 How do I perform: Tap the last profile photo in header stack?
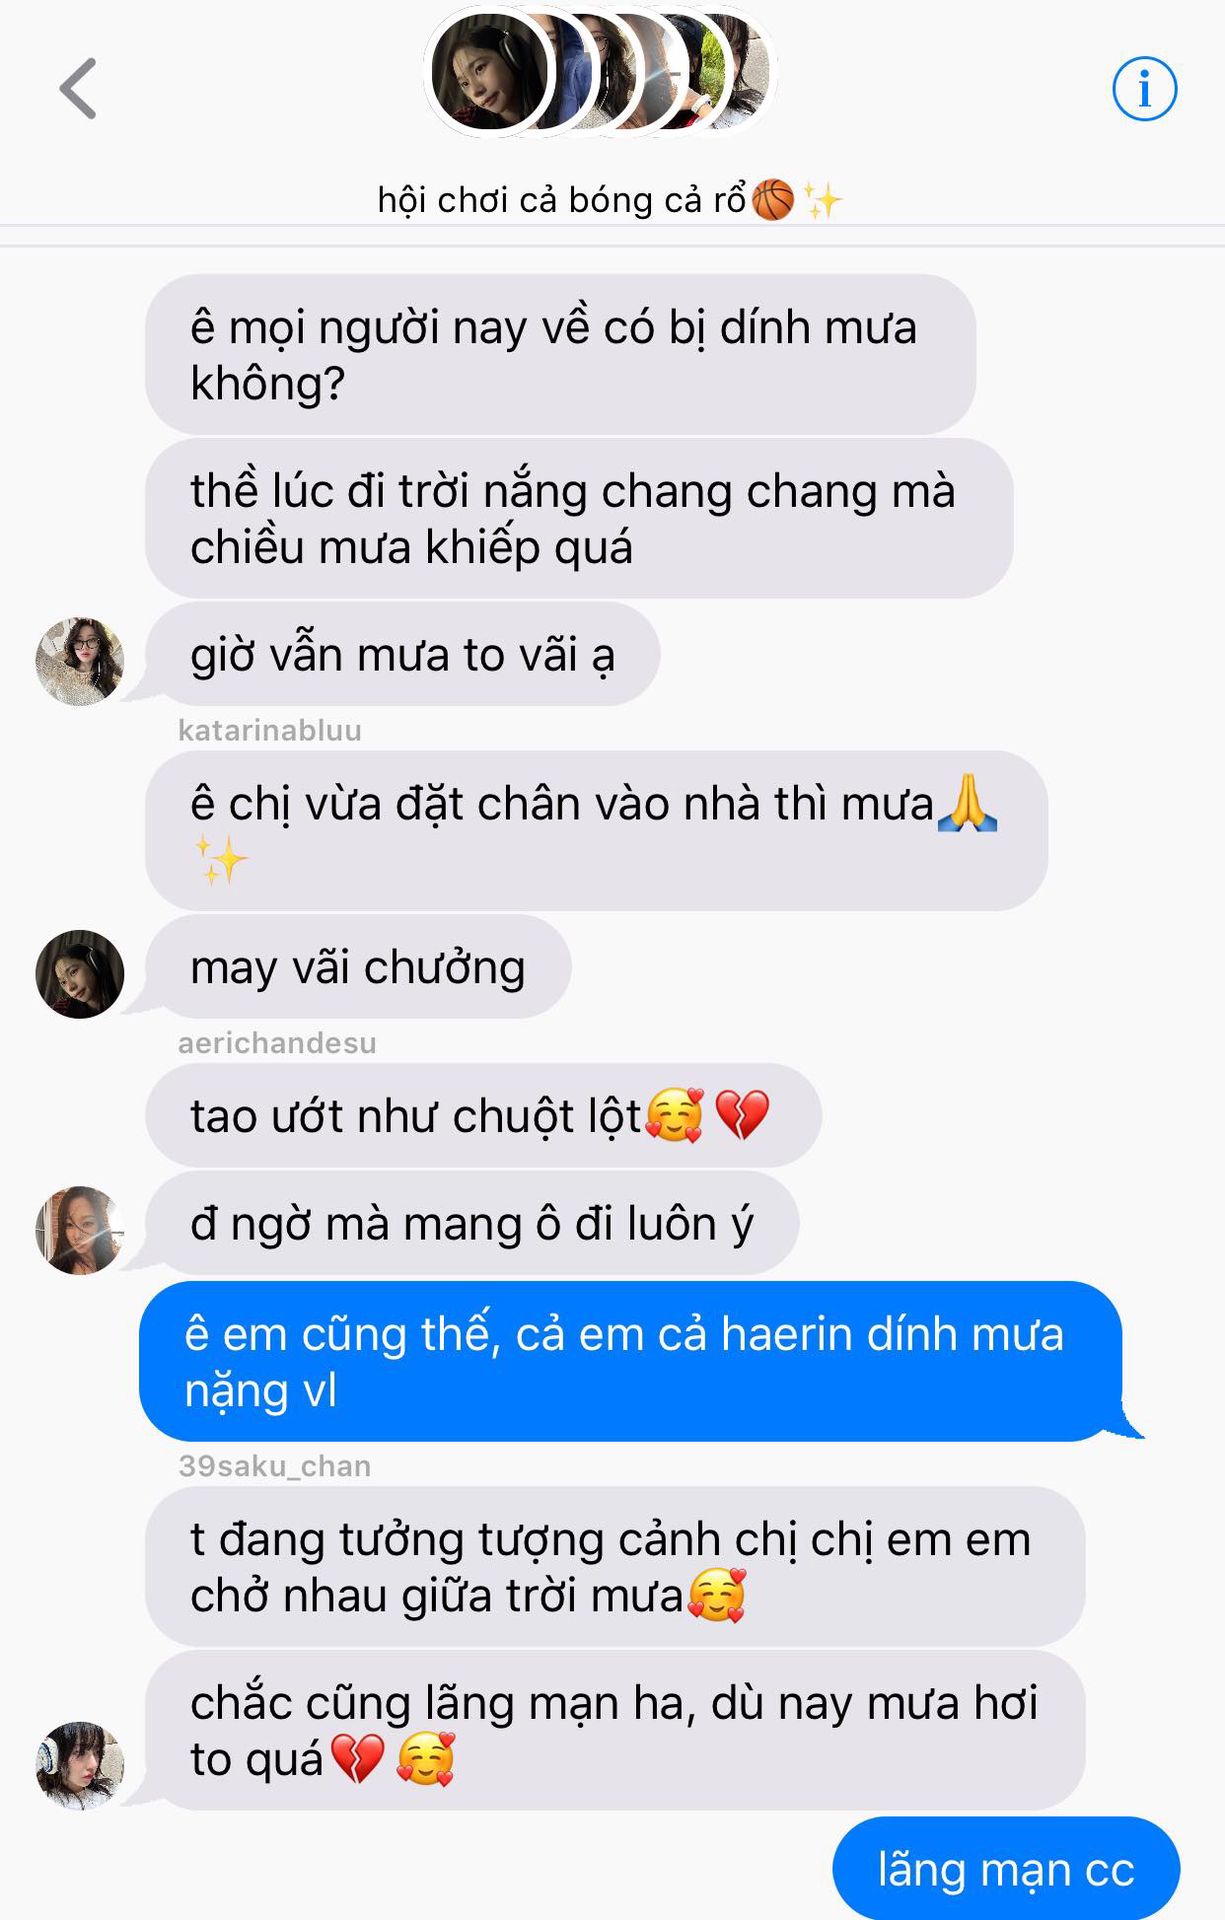click(740, 71)
